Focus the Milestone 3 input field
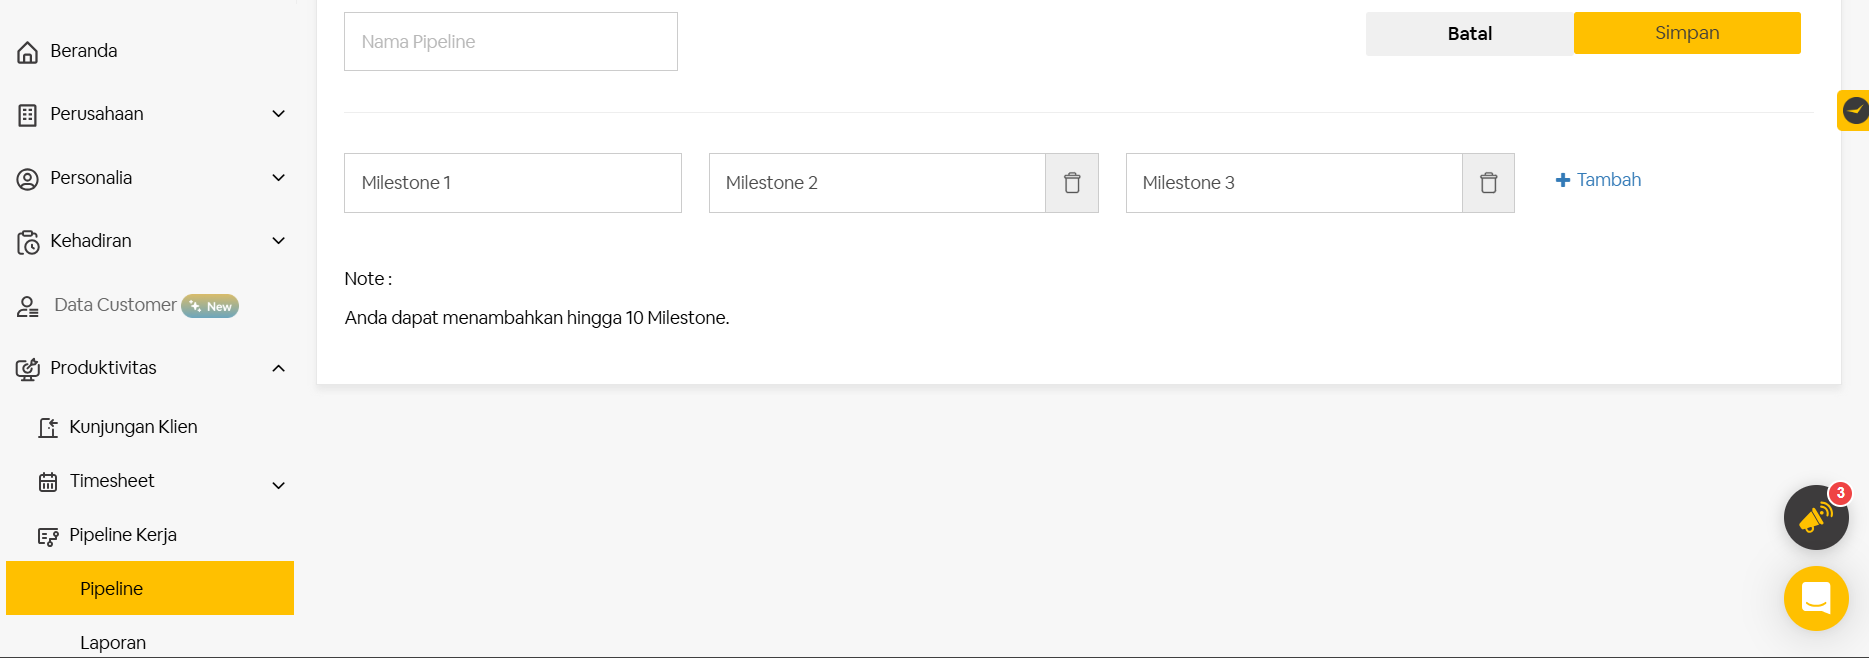 tap(1294, 183)
